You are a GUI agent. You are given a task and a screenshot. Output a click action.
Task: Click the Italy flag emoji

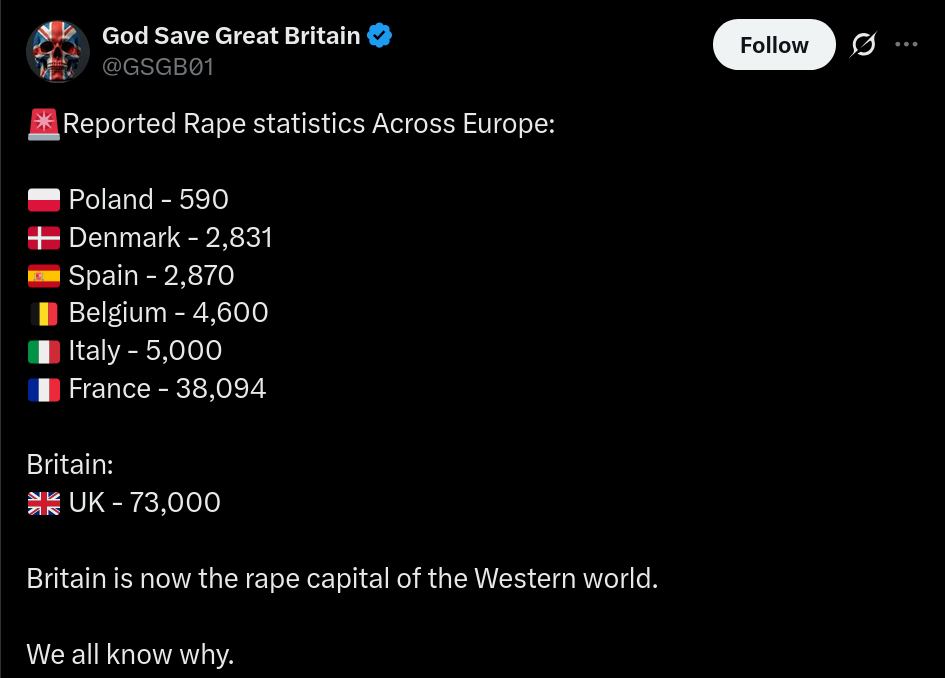tap(44, 352)
